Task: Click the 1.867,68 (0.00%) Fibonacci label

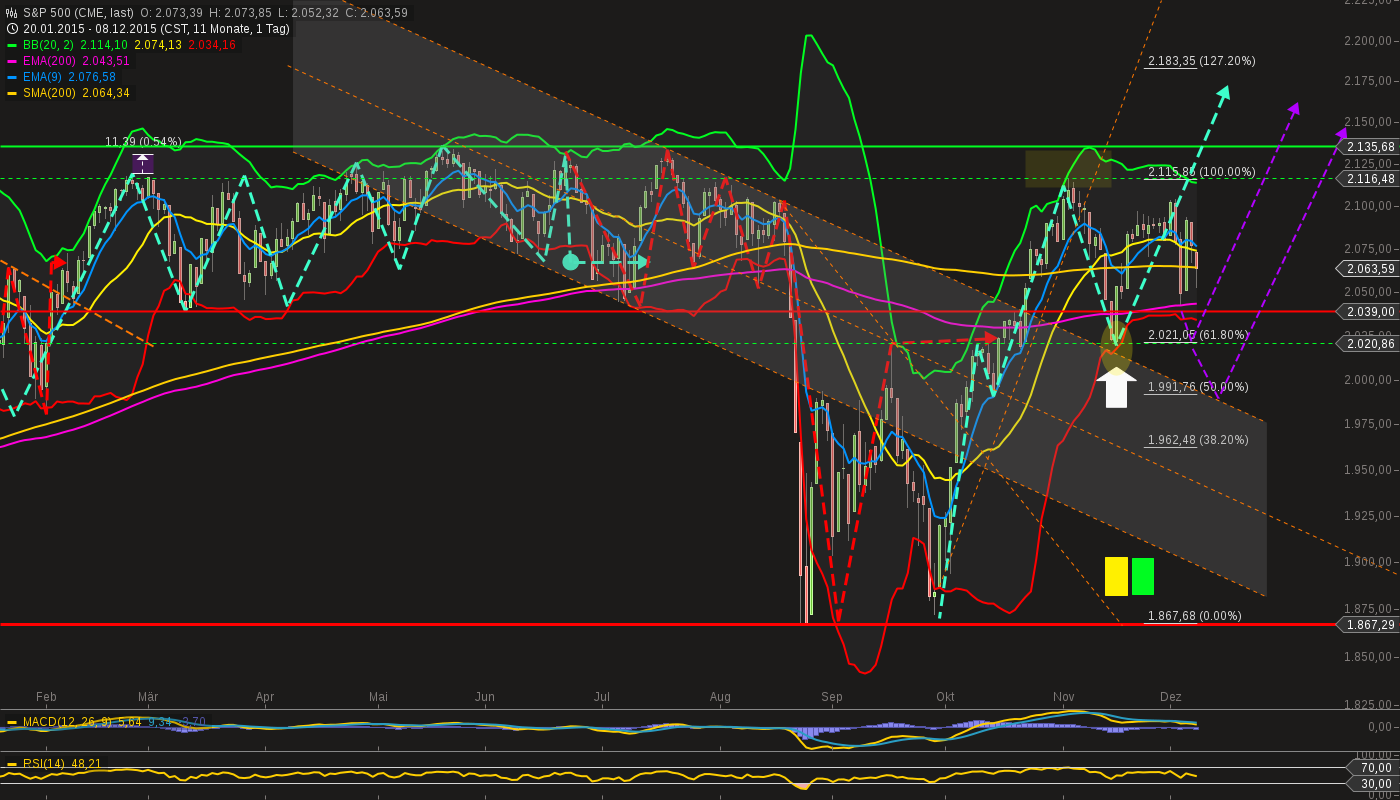Action: (1194, 616)
